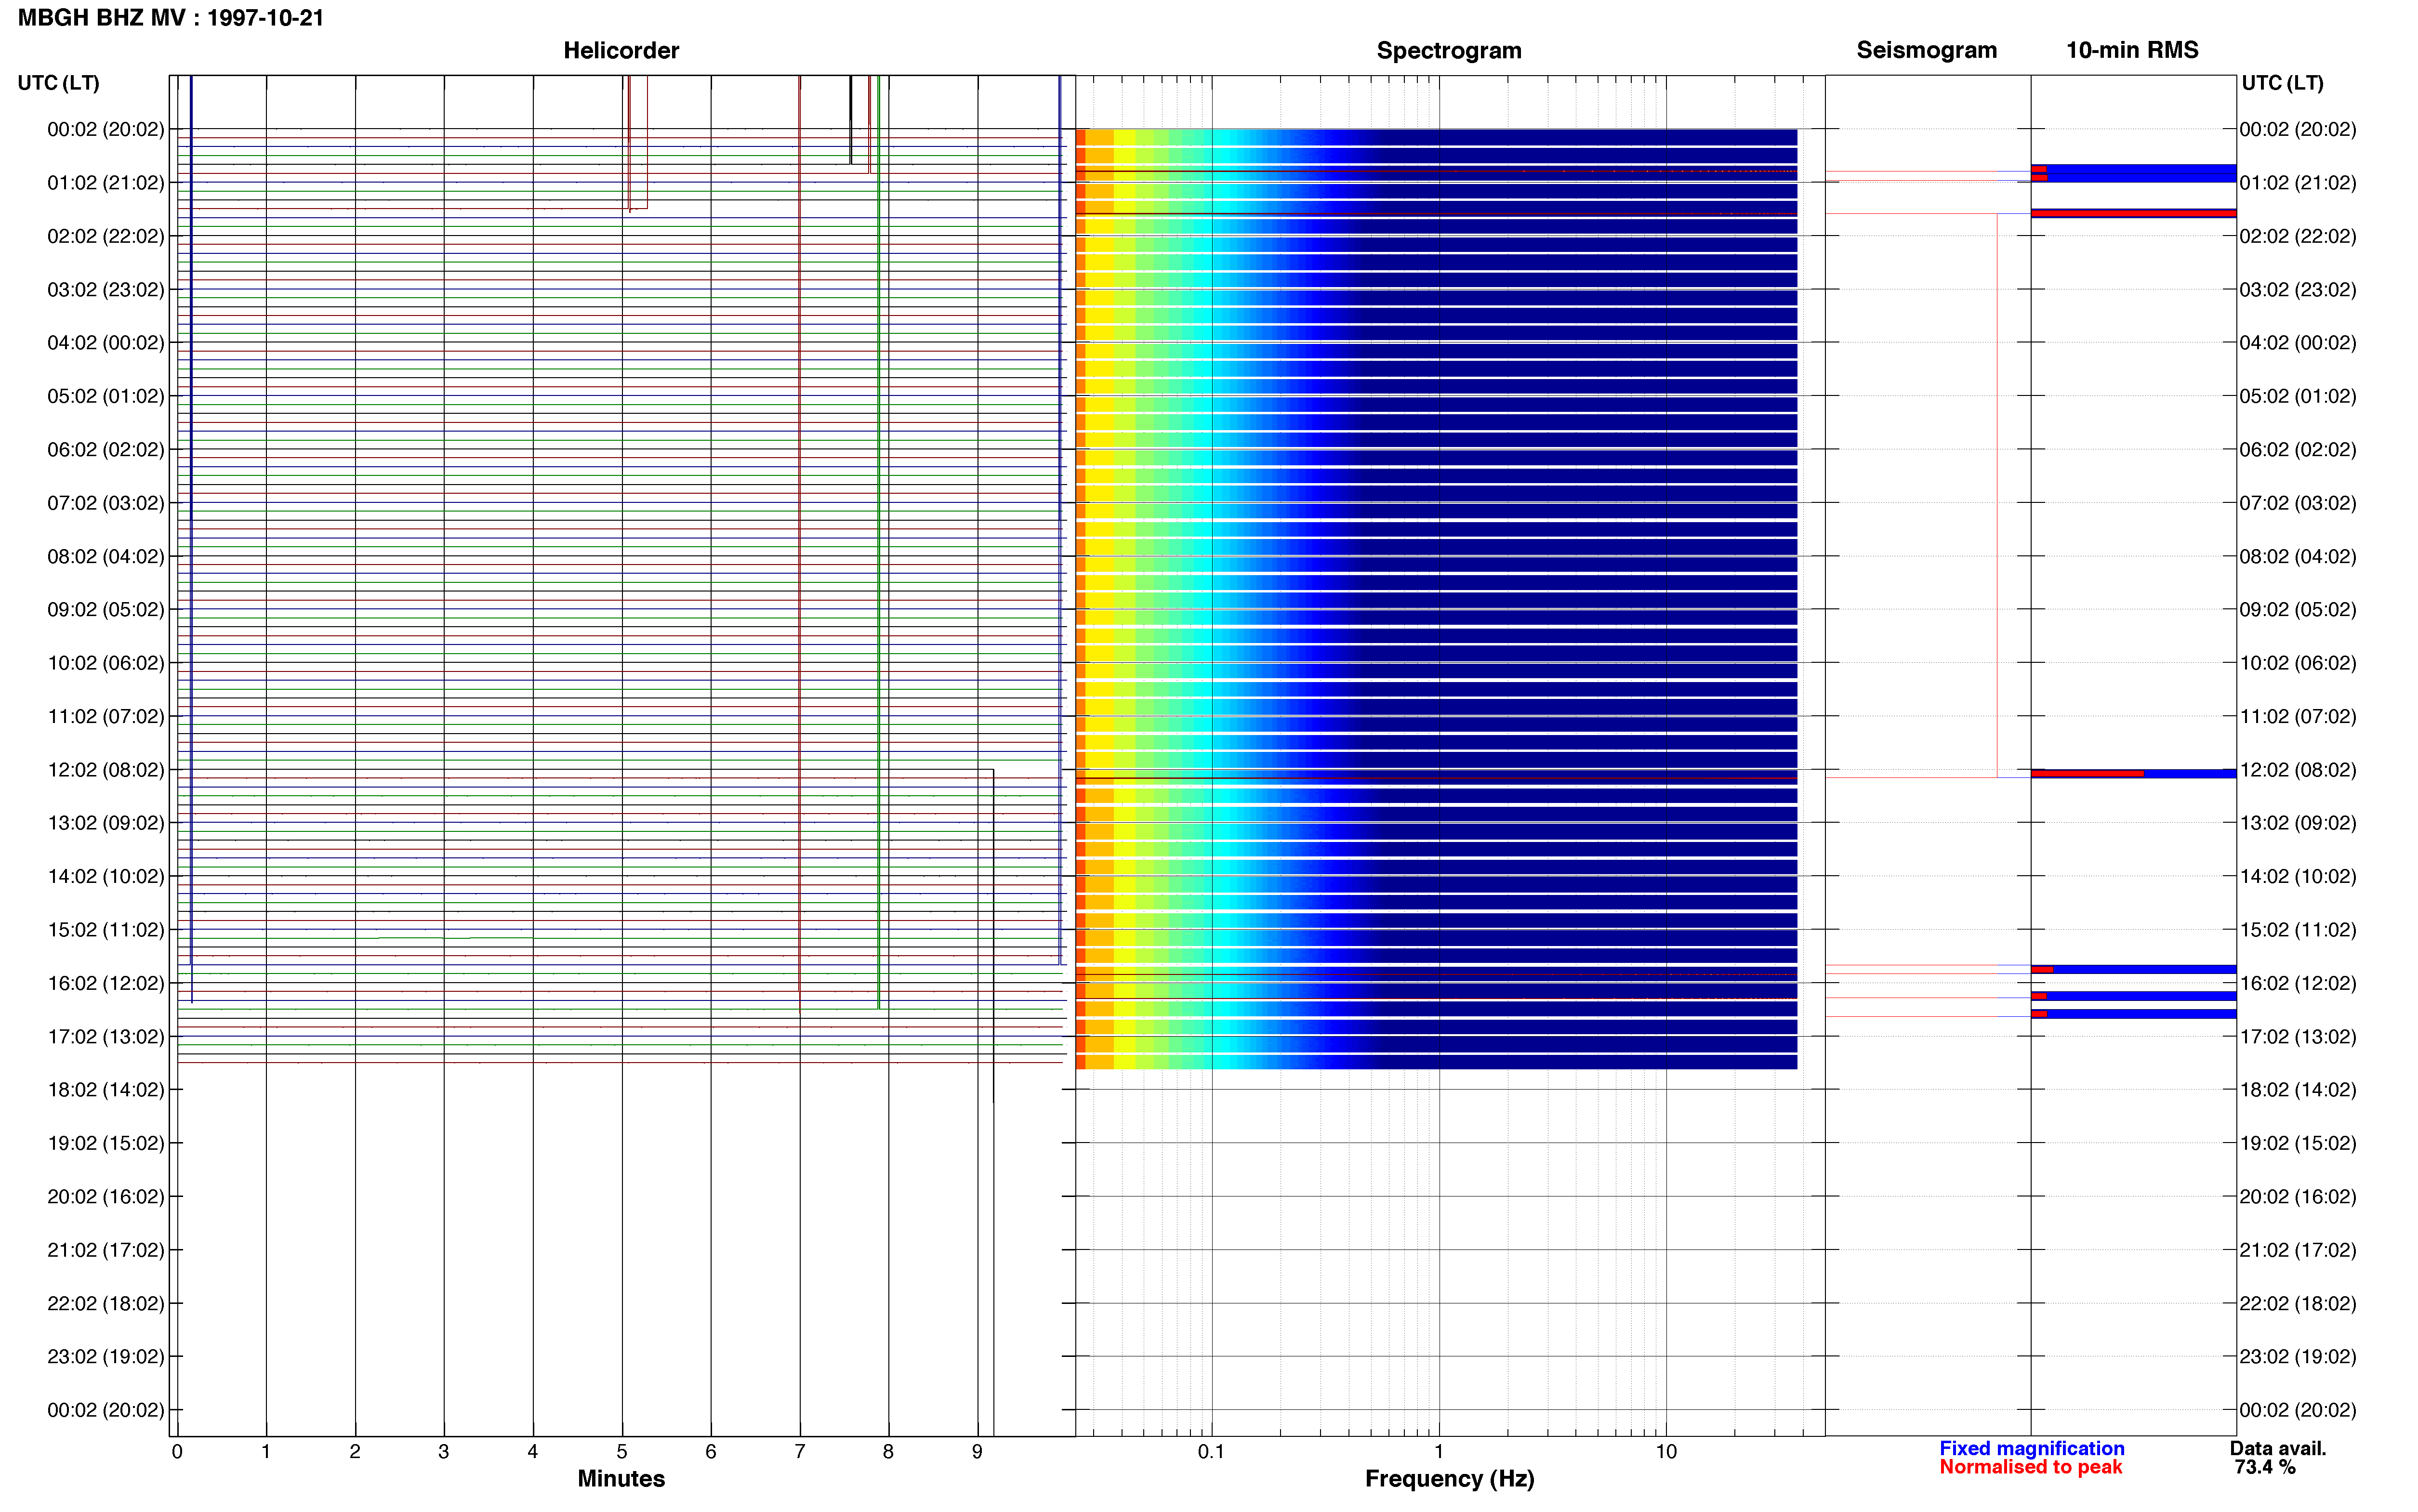
Task: Click the left '21:02 (17:02)' time label
Action: click(x=106, y=1250)
